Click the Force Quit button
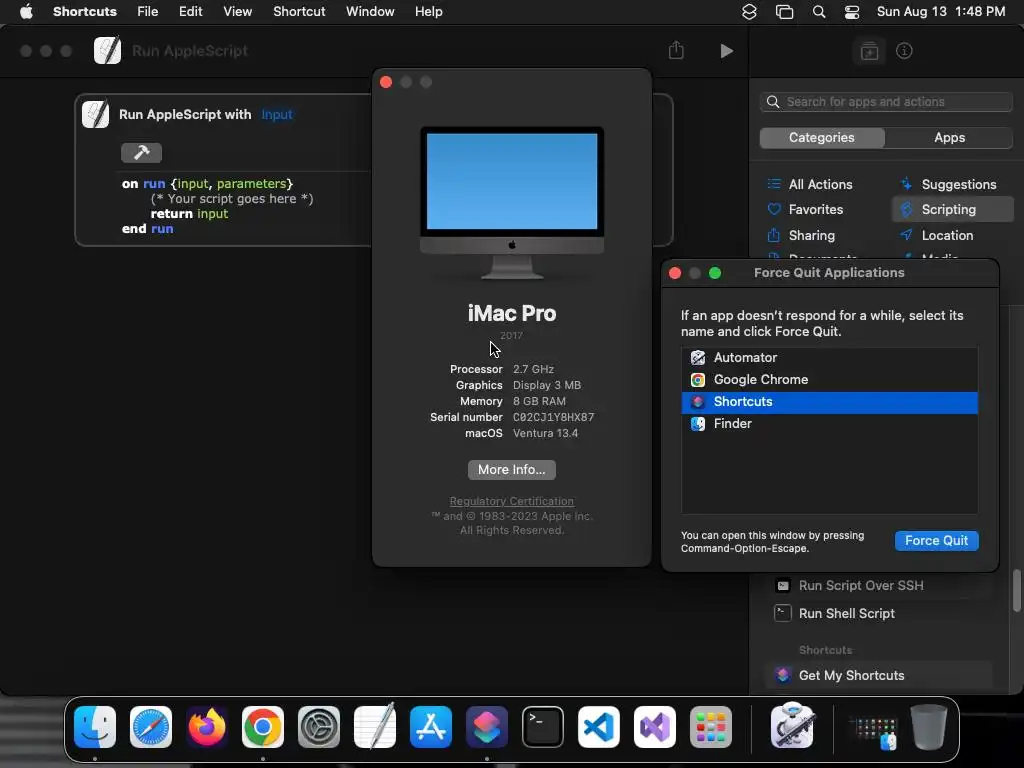 (x=936, y=541)
